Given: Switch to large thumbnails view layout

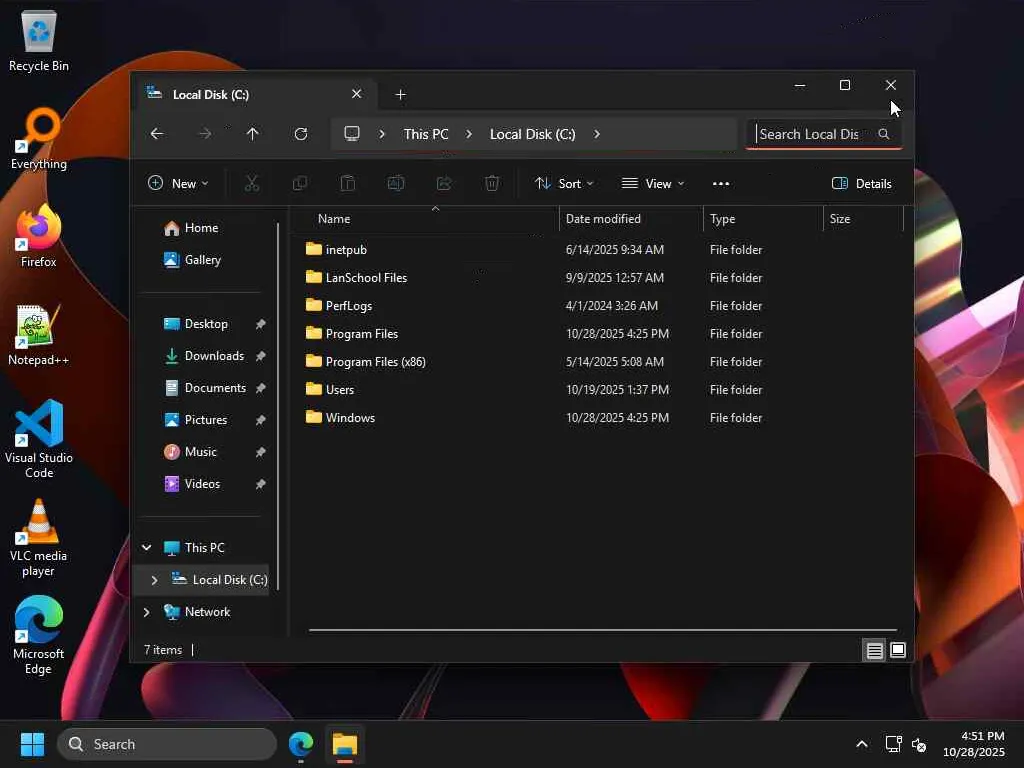Looking at the screenshot, I should 898,651.
